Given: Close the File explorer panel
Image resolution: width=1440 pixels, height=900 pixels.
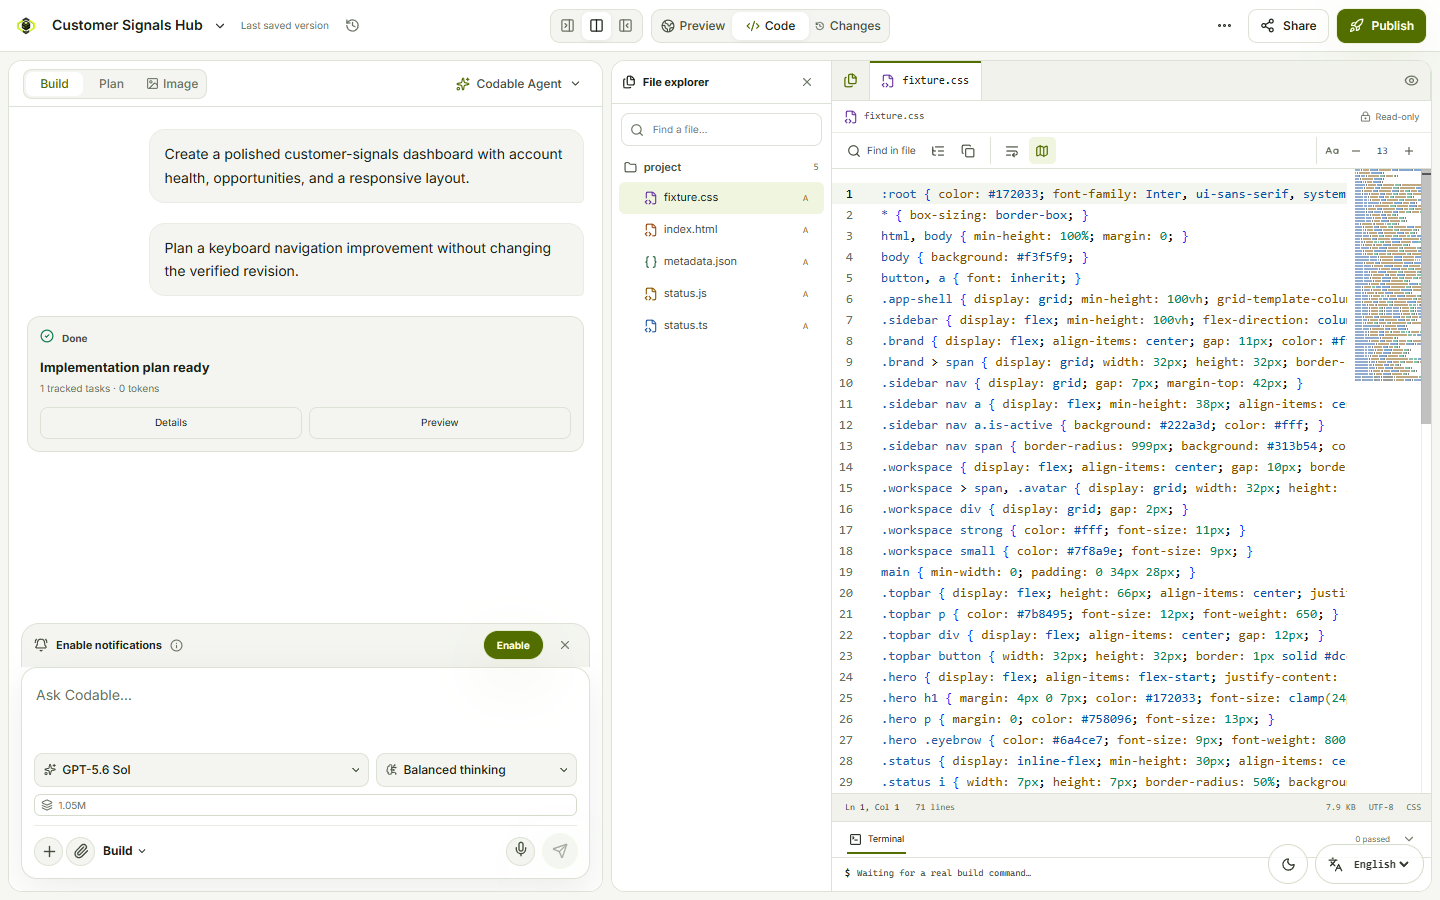Looking at the screenshot, I should coord(807,82).
